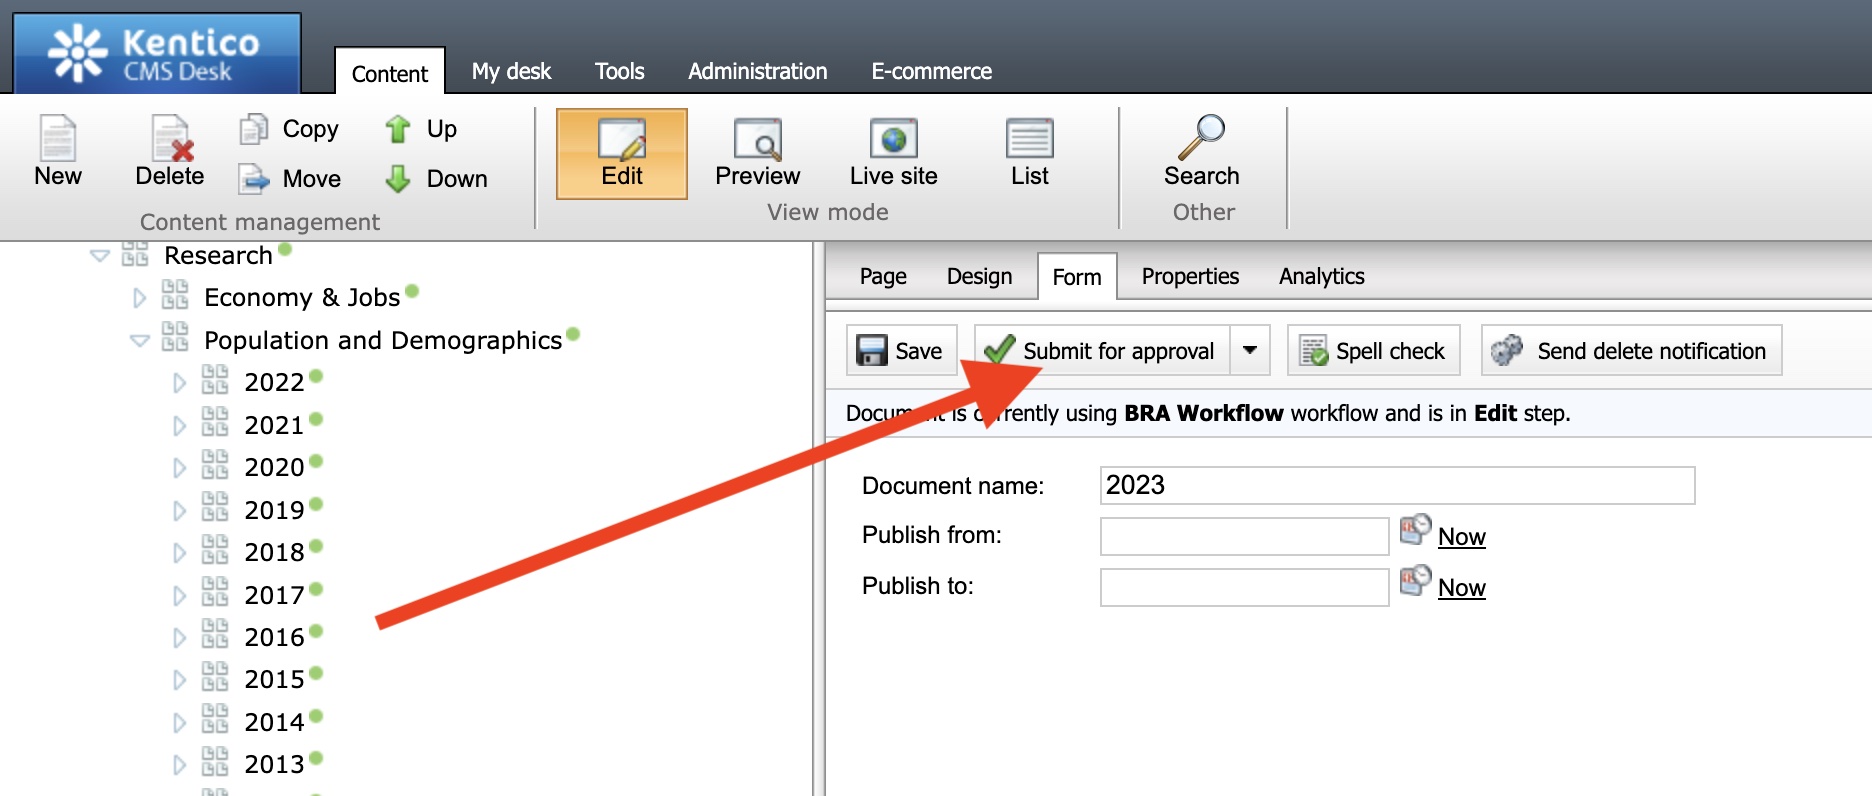
Task: Click the Document name input field
Action: point(1396,486)
